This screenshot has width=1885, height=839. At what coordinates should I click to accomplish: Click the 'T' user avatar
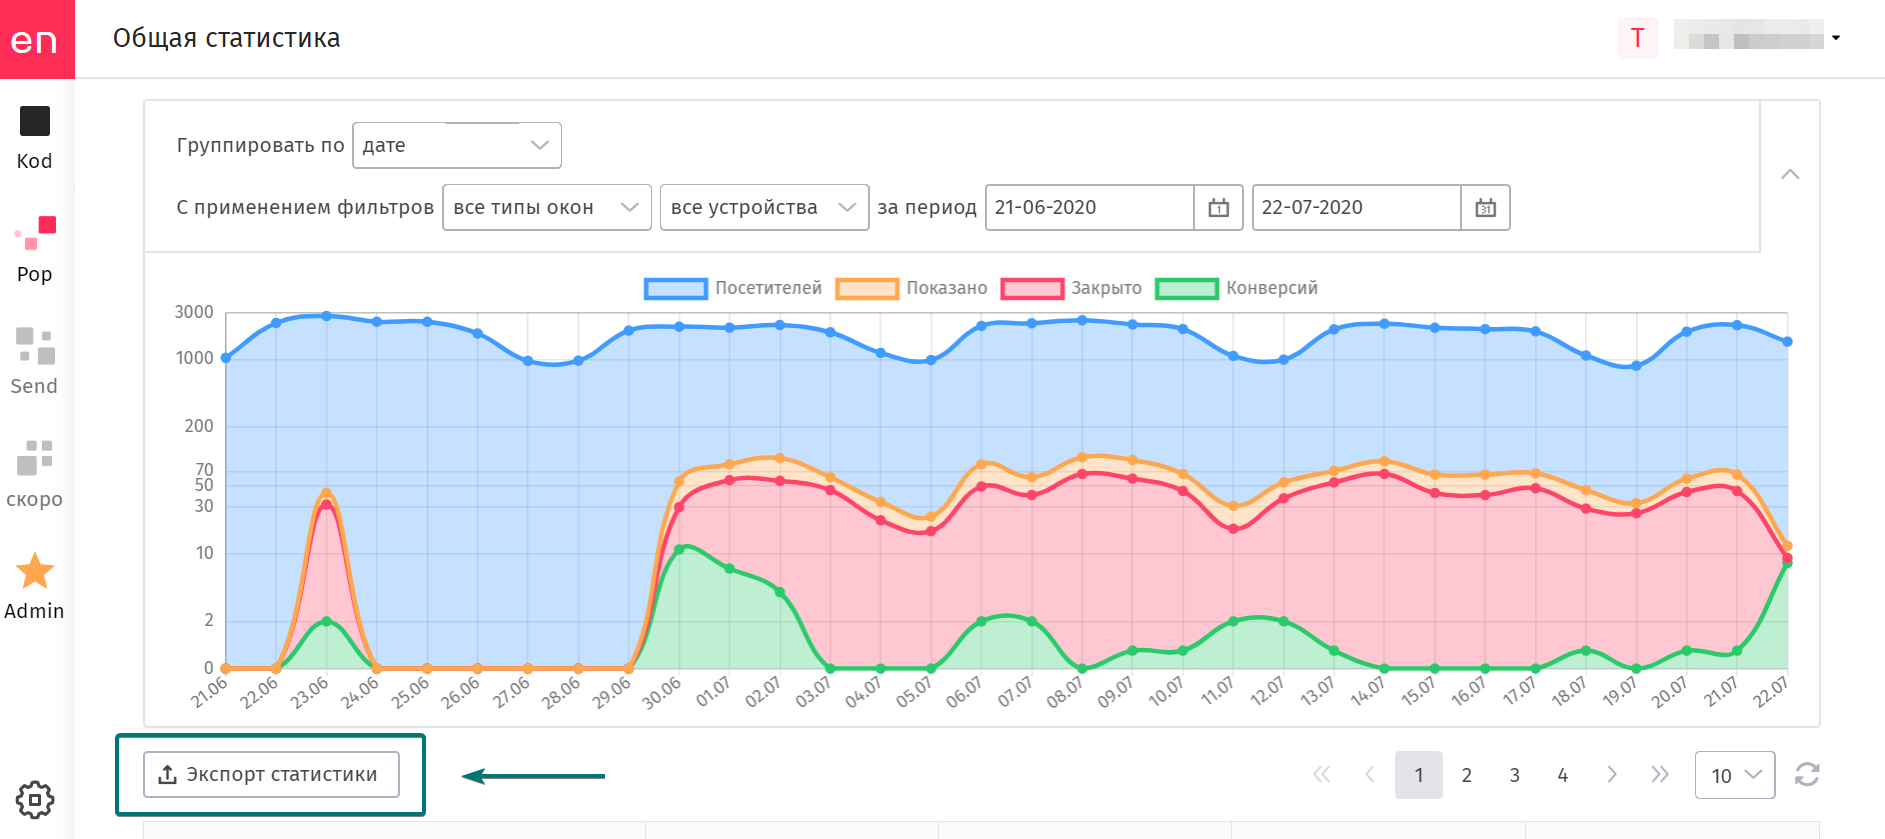pyautogui.click(x=1638, y=39)
